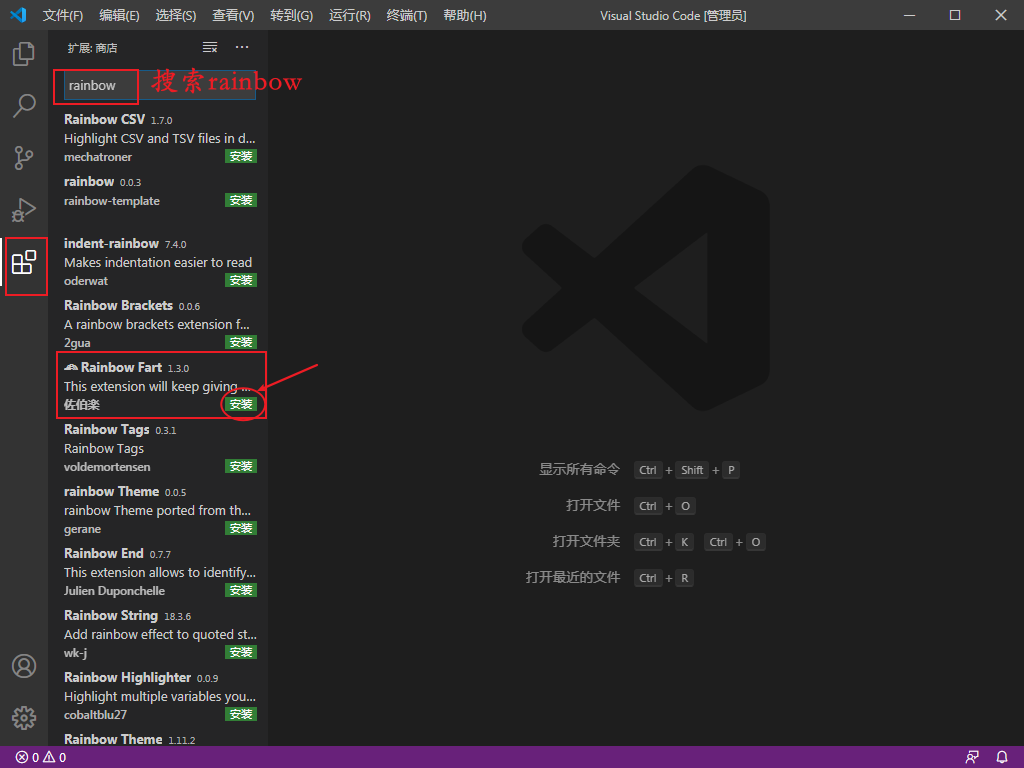1024x768 pixels.
Task: Open the Extensions view icon
Action: coord(24,262)
